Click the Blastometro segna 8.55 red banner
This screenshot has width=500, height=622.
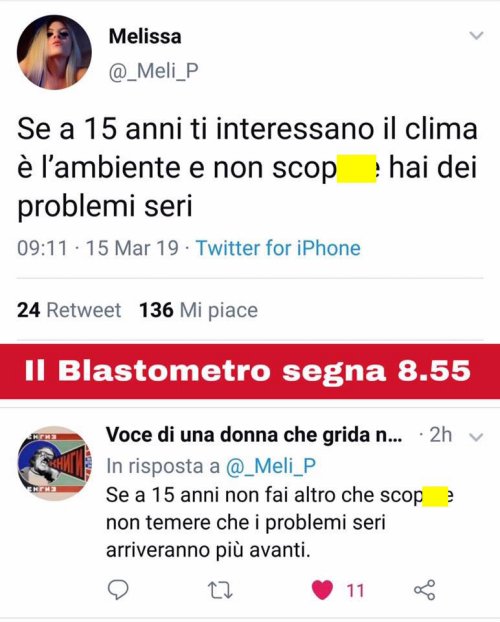click(x=250, y=371)
